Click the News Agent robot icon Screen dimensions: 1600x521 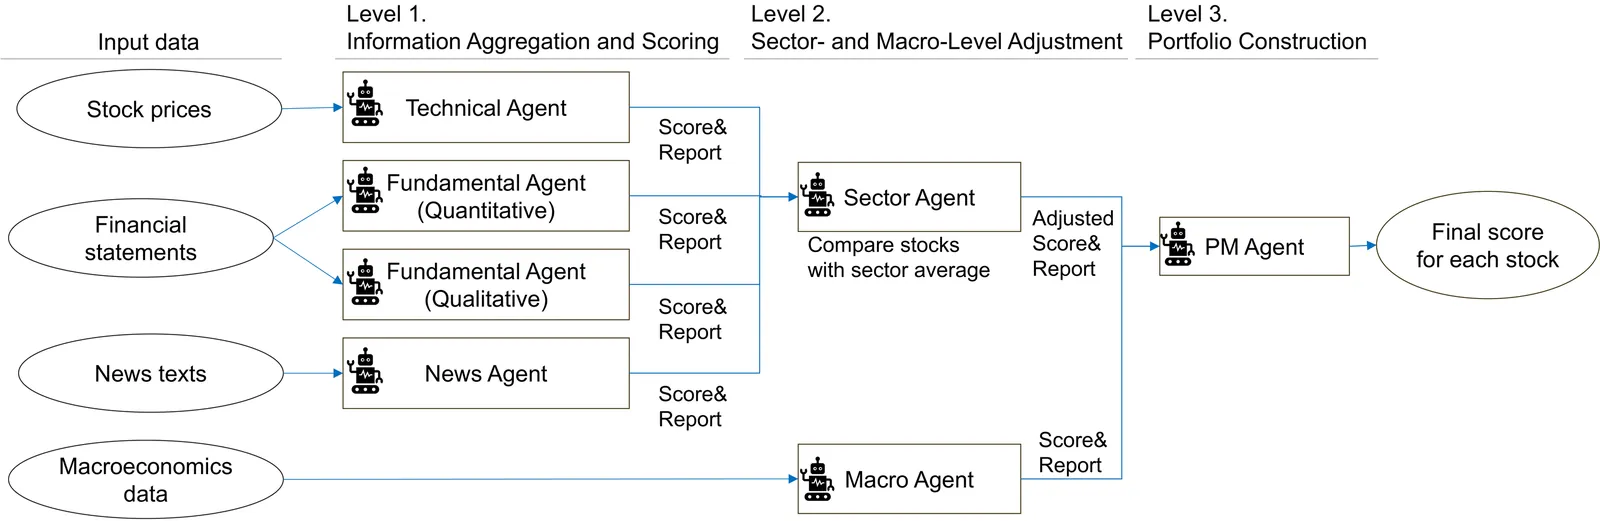pos(365,371)
